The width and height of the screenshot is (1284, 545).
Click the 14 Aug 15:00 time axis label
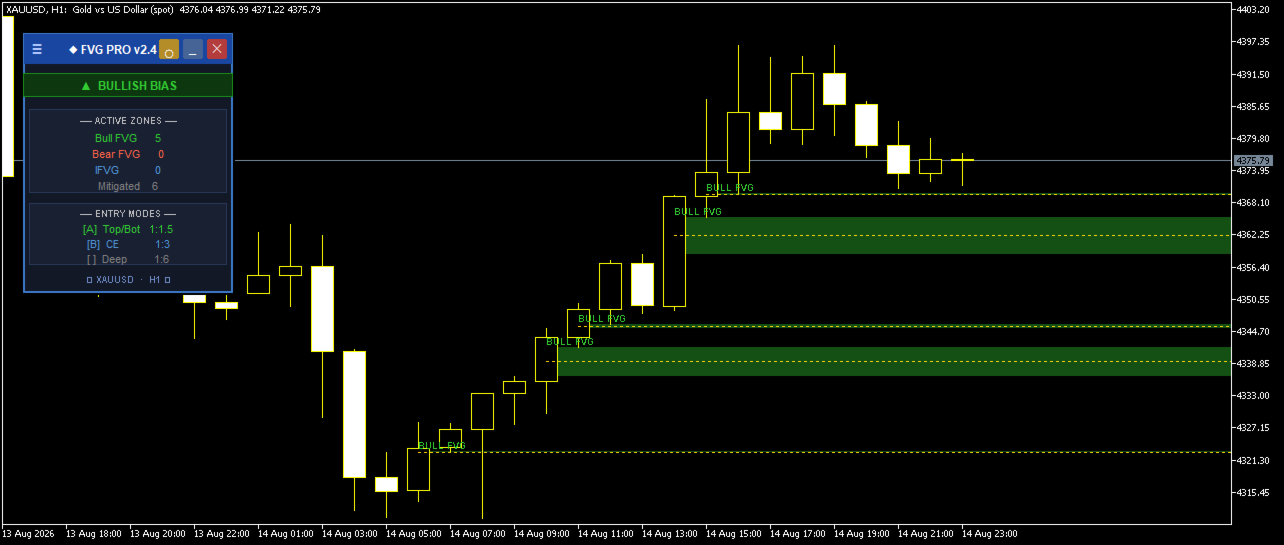coord(733,534)
